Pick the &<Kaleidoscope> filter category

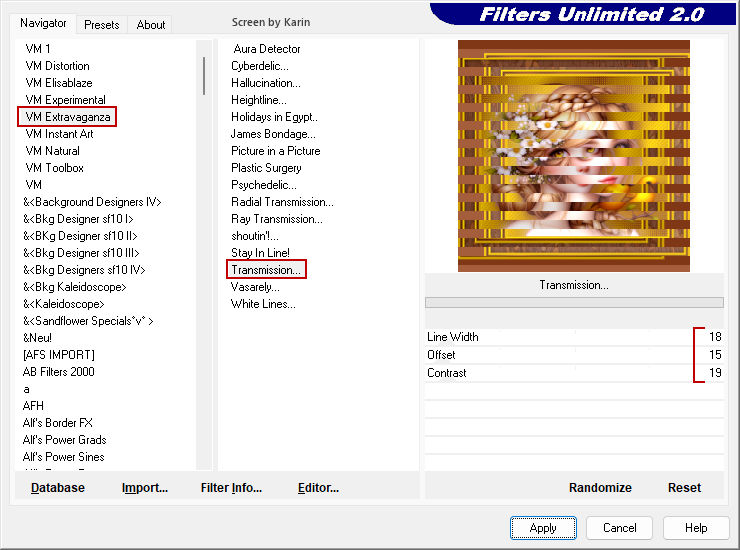[64, 304]
